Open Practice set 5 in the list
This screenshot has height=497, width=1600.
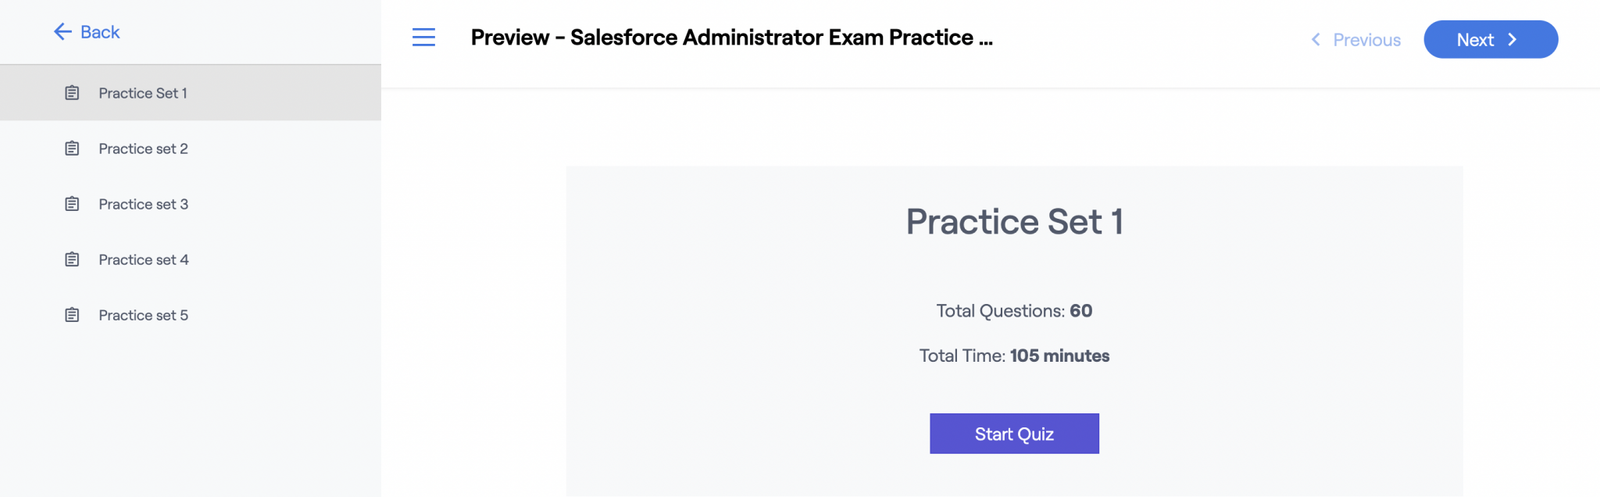(190, 315)
